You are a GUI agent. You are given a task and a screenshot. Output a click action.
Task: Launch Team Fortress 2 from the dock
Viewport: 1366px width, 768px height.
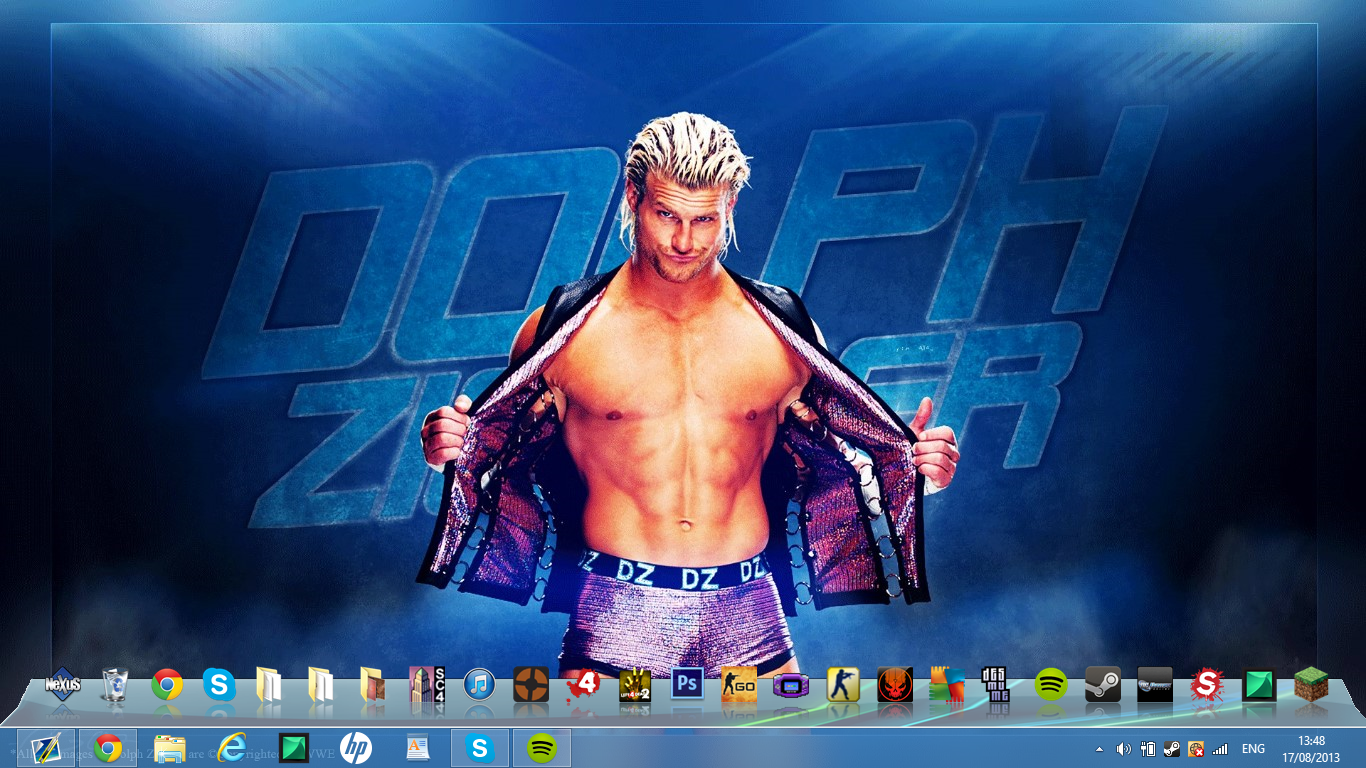531,685
